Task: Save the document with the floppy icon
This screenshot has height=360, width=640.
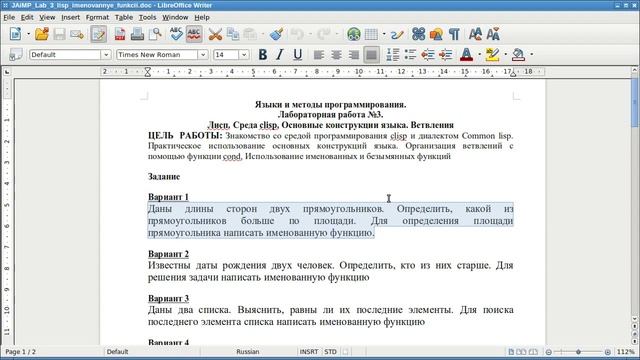Action: tap(59, 34)
